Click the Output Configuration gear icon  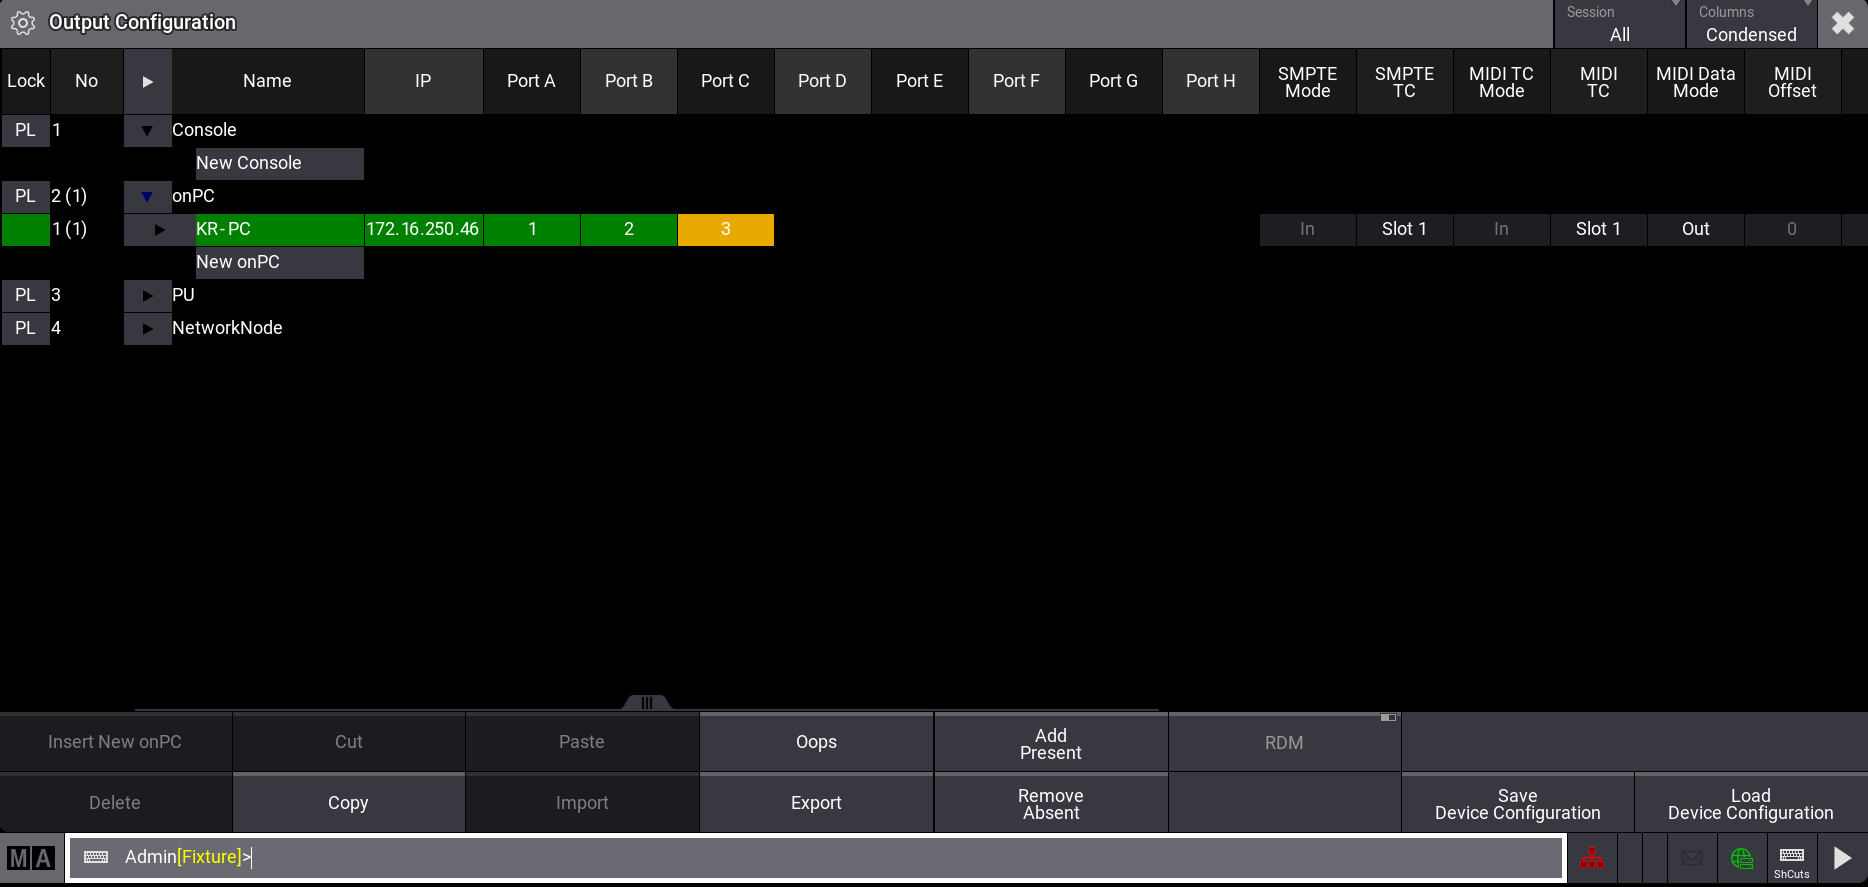click(22, 23)
